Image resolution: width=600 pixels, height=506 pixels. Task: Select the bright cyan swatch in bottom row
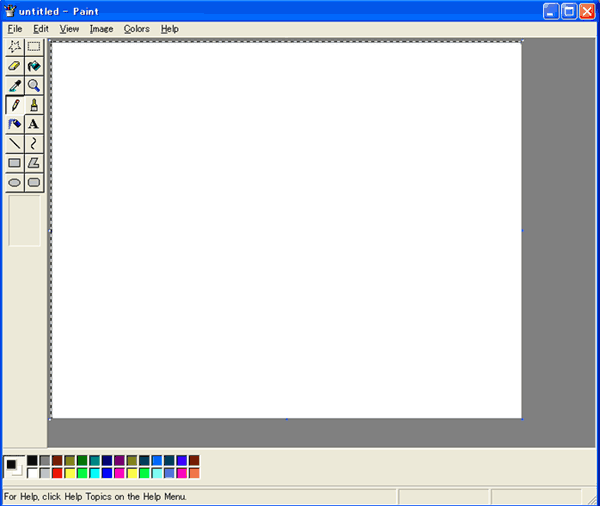[95, 473]
